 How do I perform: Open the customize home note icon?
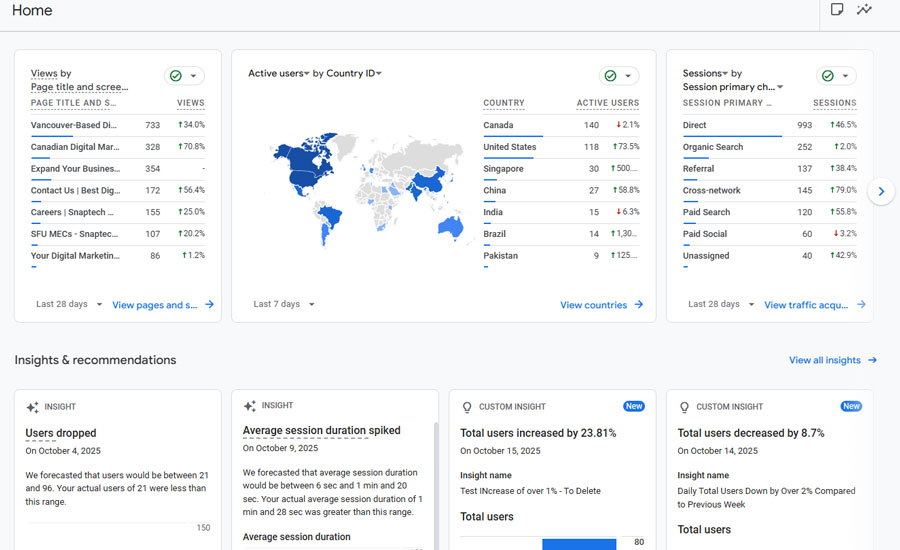[837, 9]
